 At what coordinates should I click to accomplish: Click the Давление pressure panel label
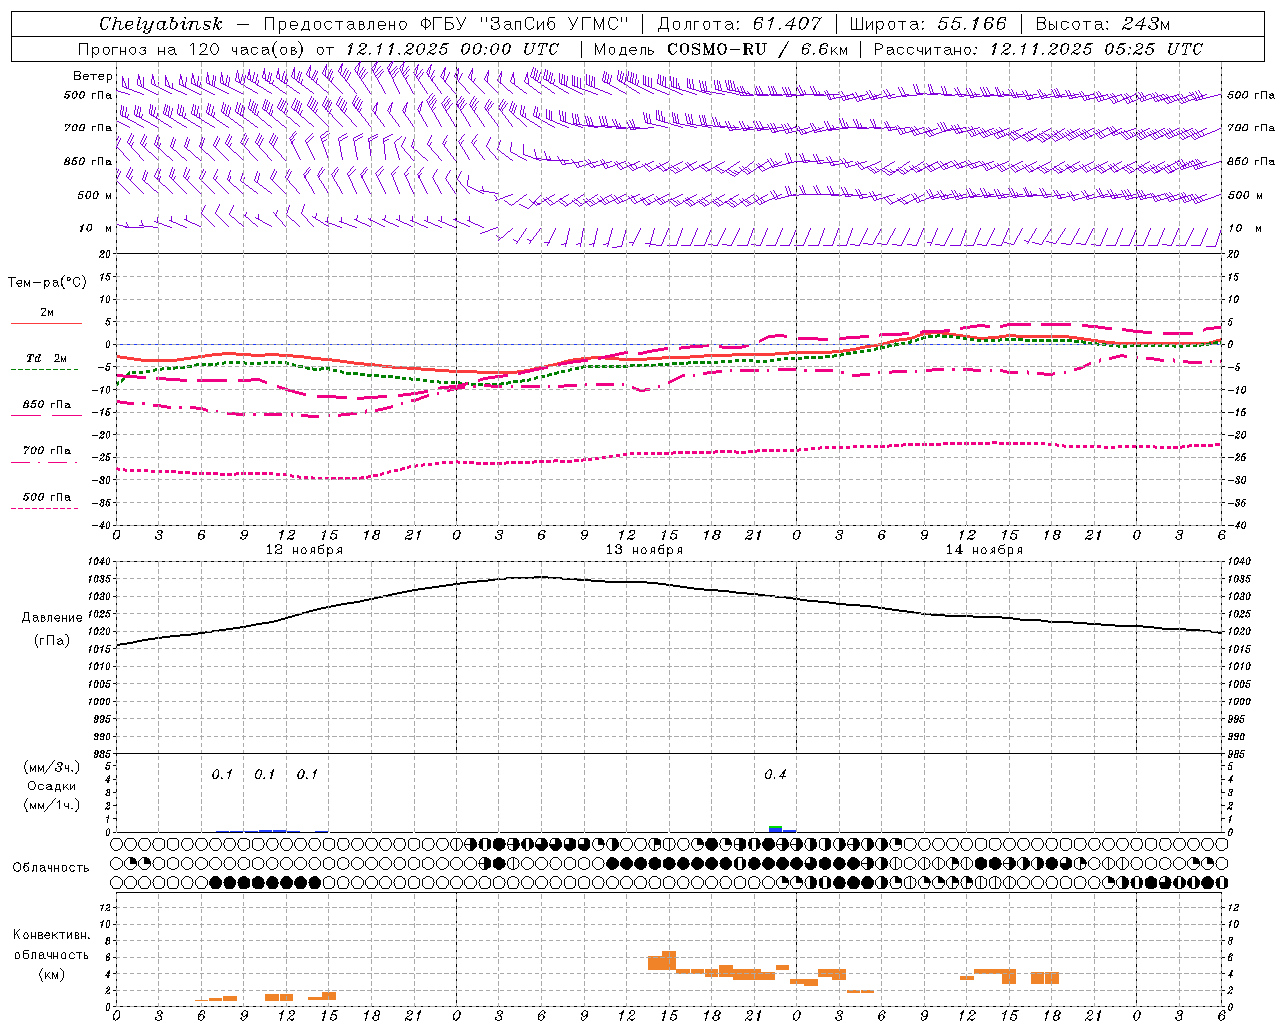point(51,618)
